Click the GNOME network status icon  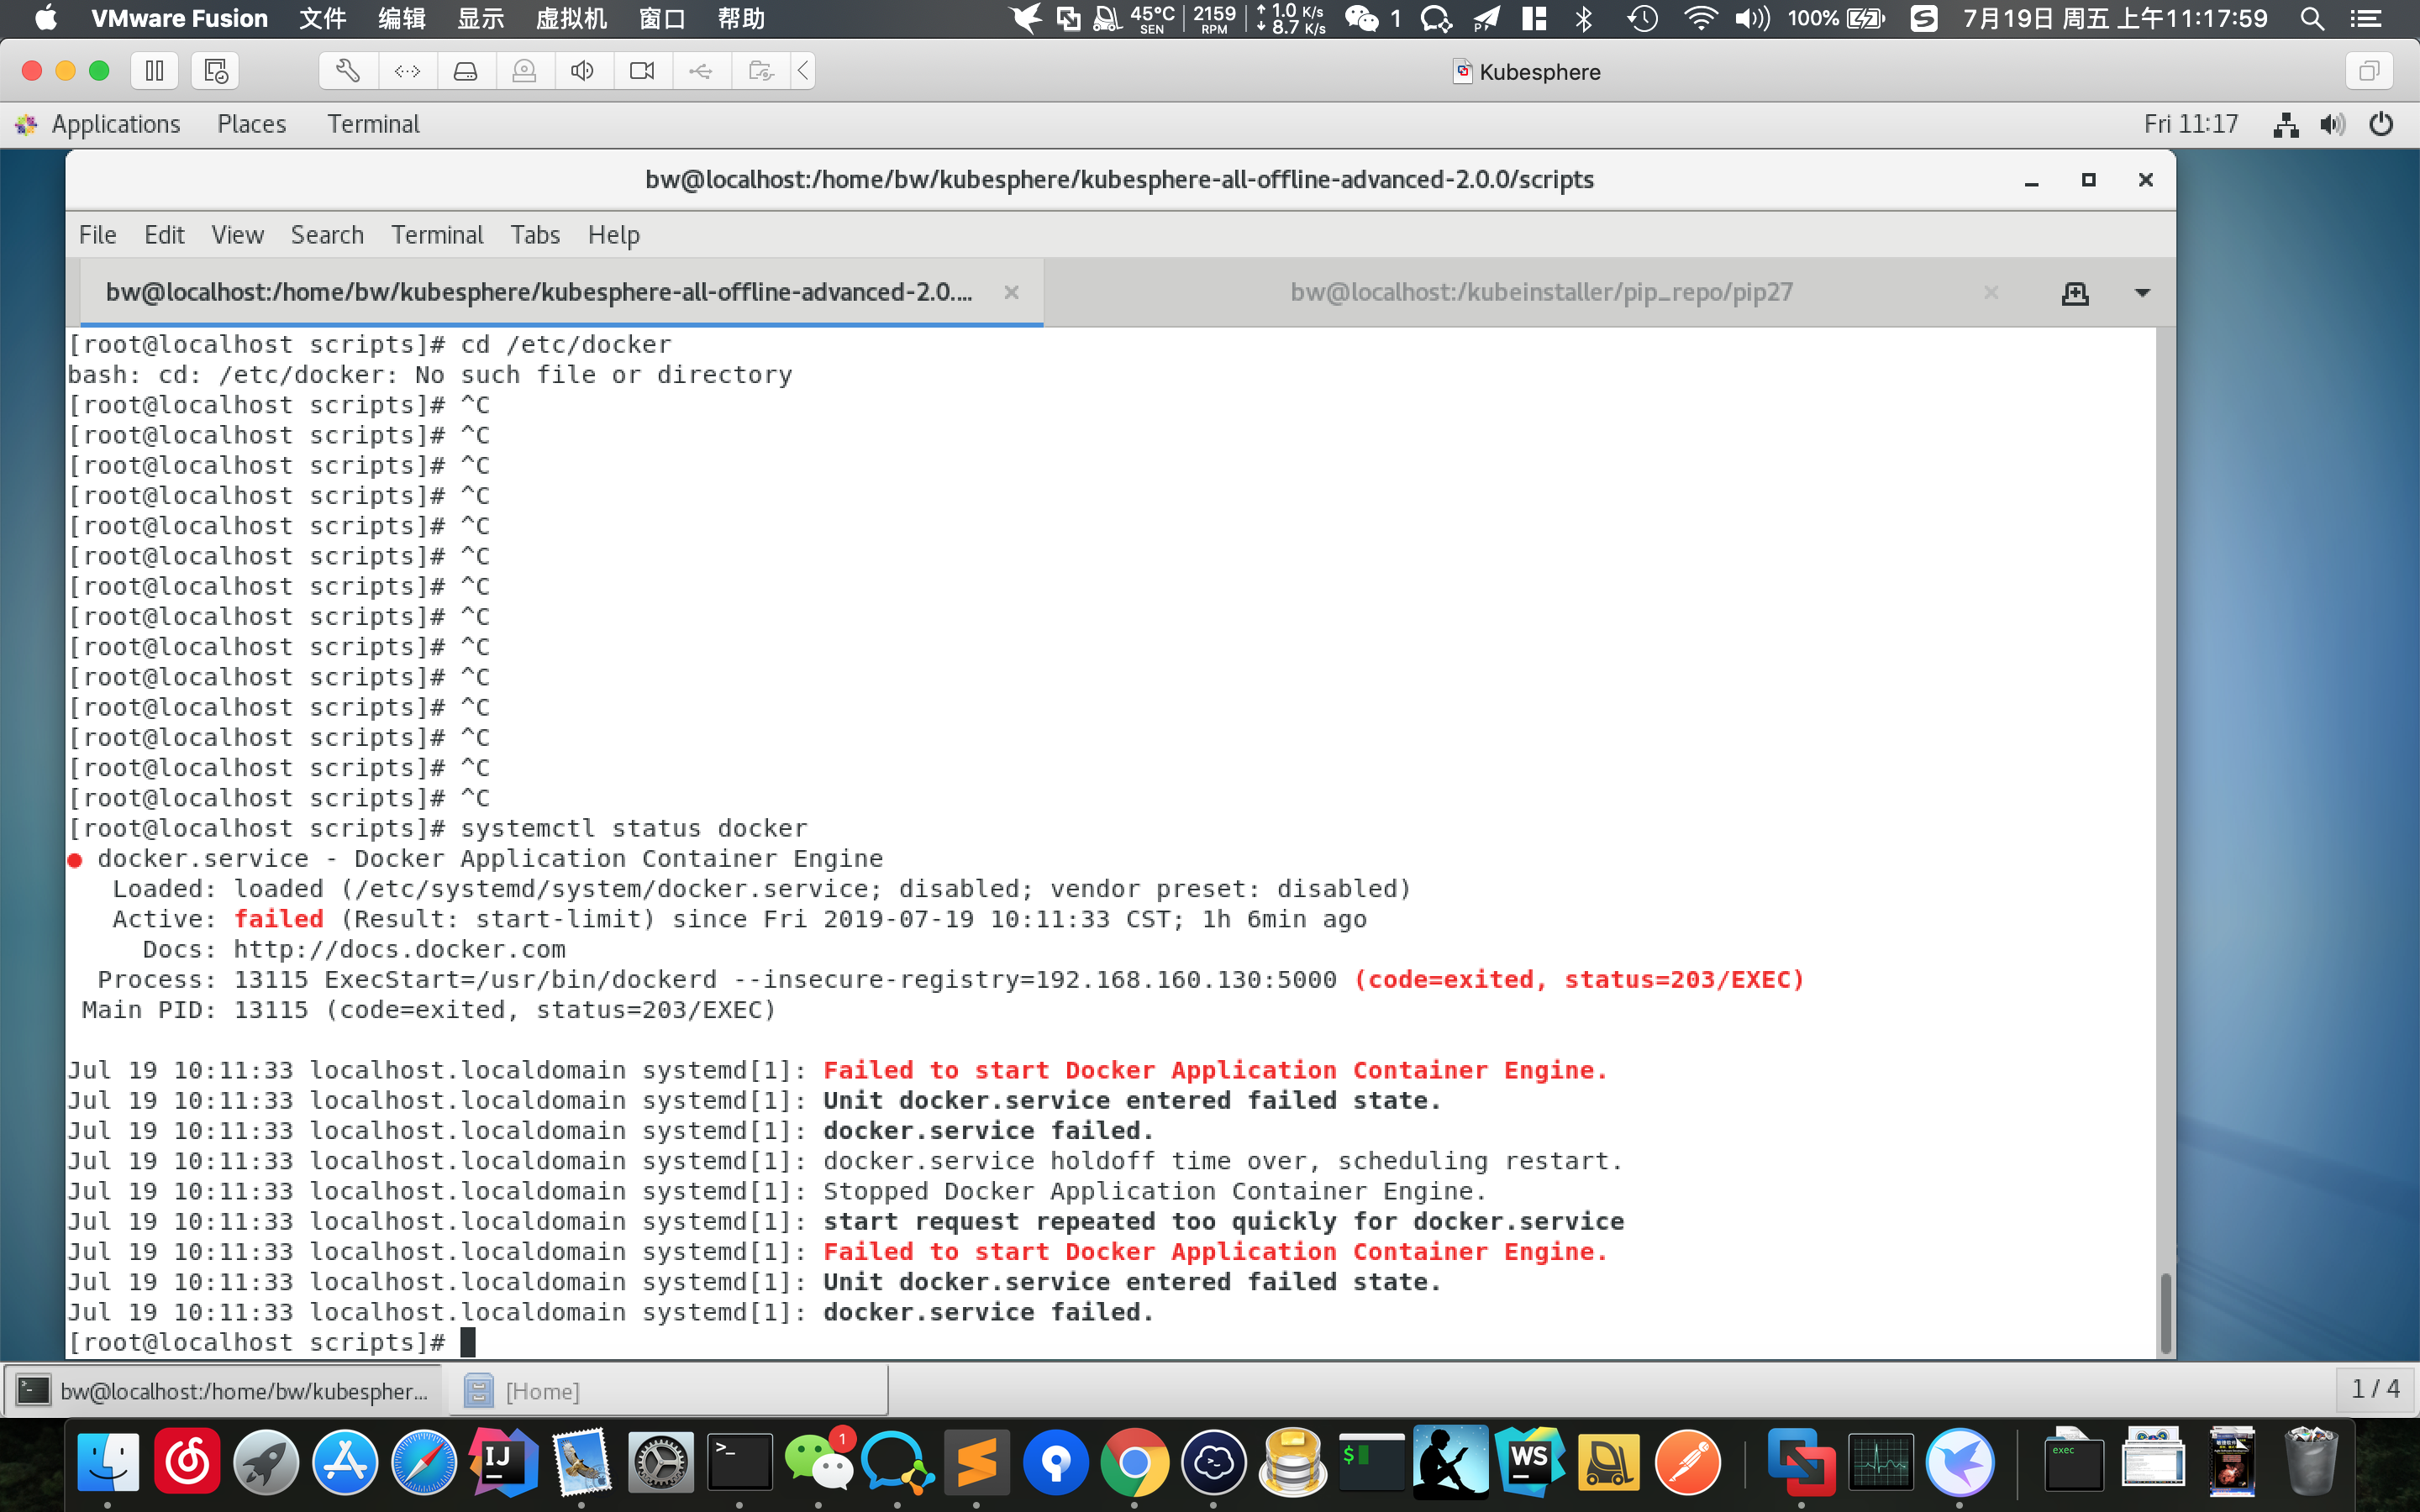pyautogui.click(x=2285, y=125)
